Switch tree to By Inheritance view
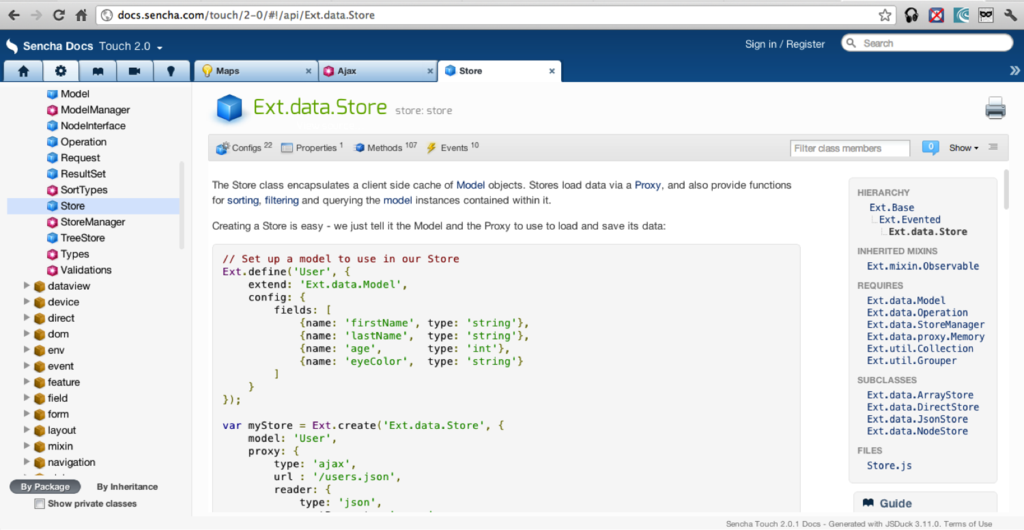 coord(127,486)
